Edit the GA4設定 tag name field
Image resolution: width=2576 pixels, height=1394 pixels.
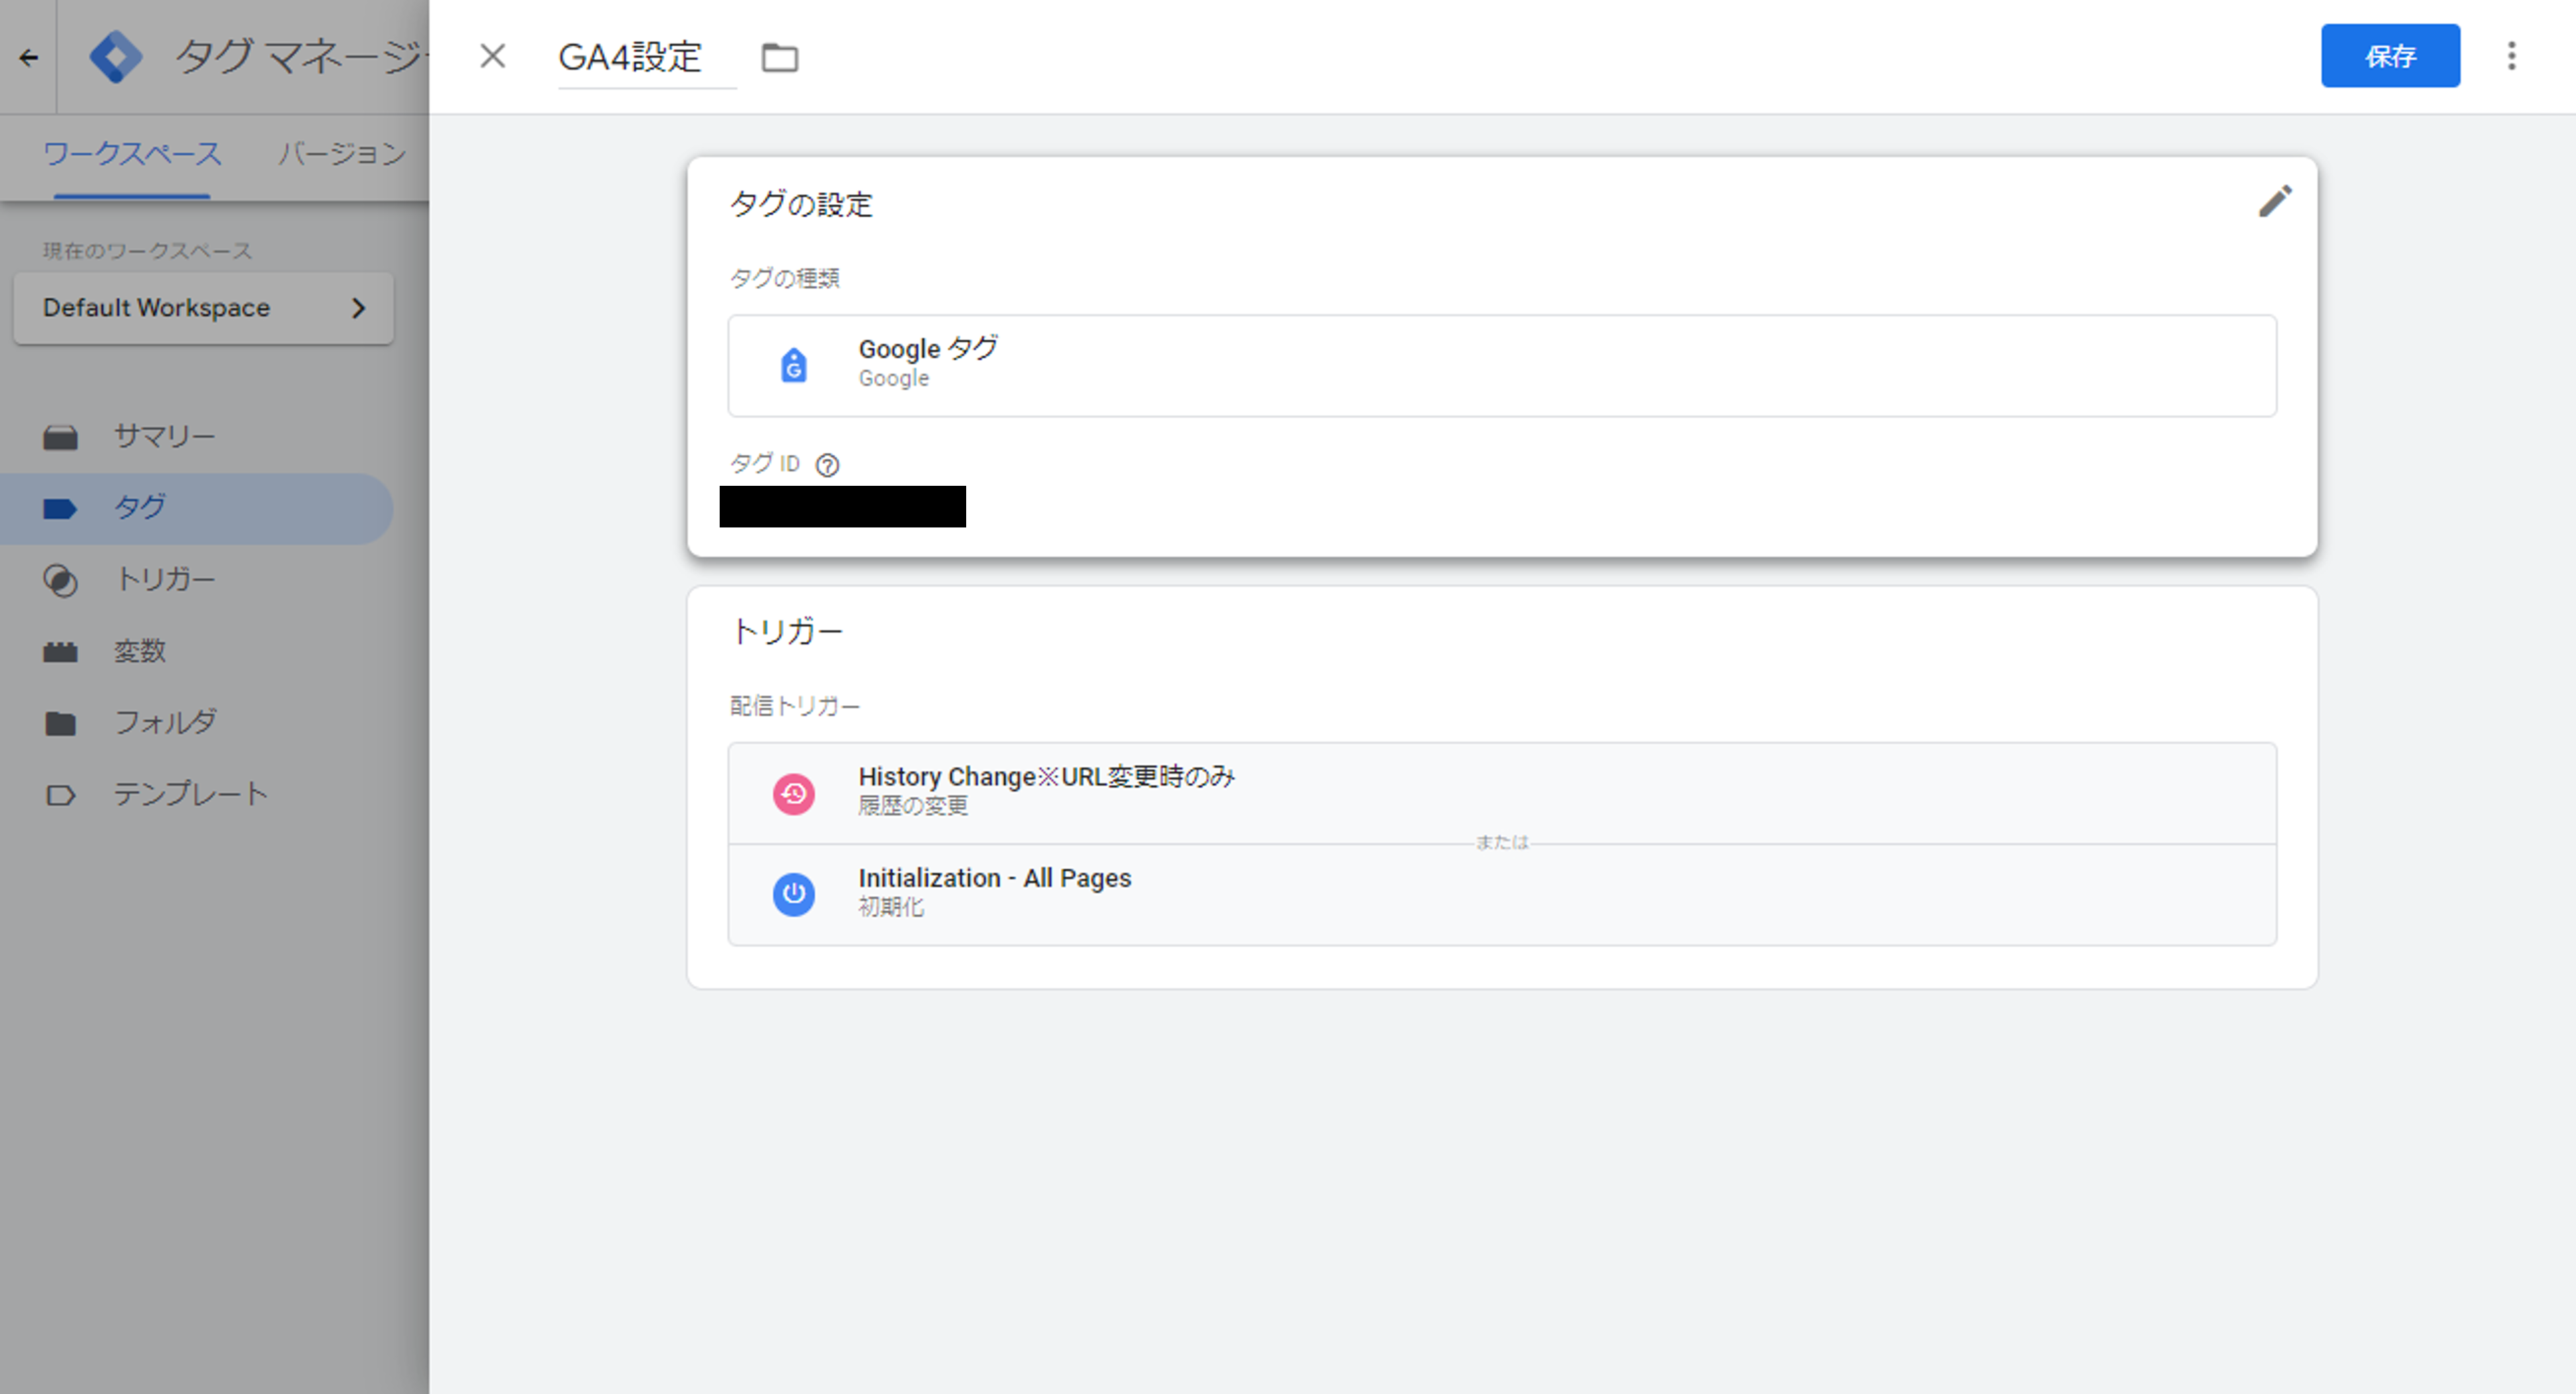(630, 57)
